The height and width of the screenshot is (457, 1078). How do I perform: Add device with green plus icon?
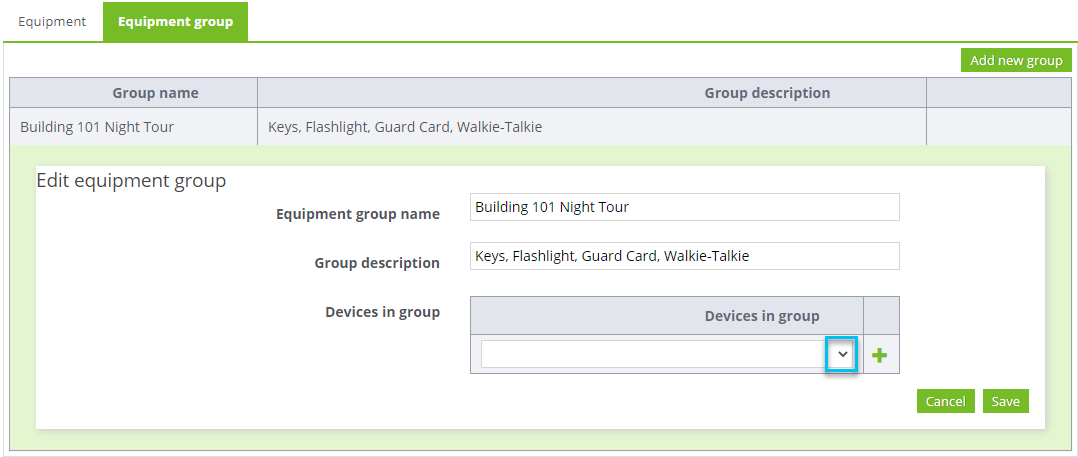pyautogui.click(x=879, y=355)
